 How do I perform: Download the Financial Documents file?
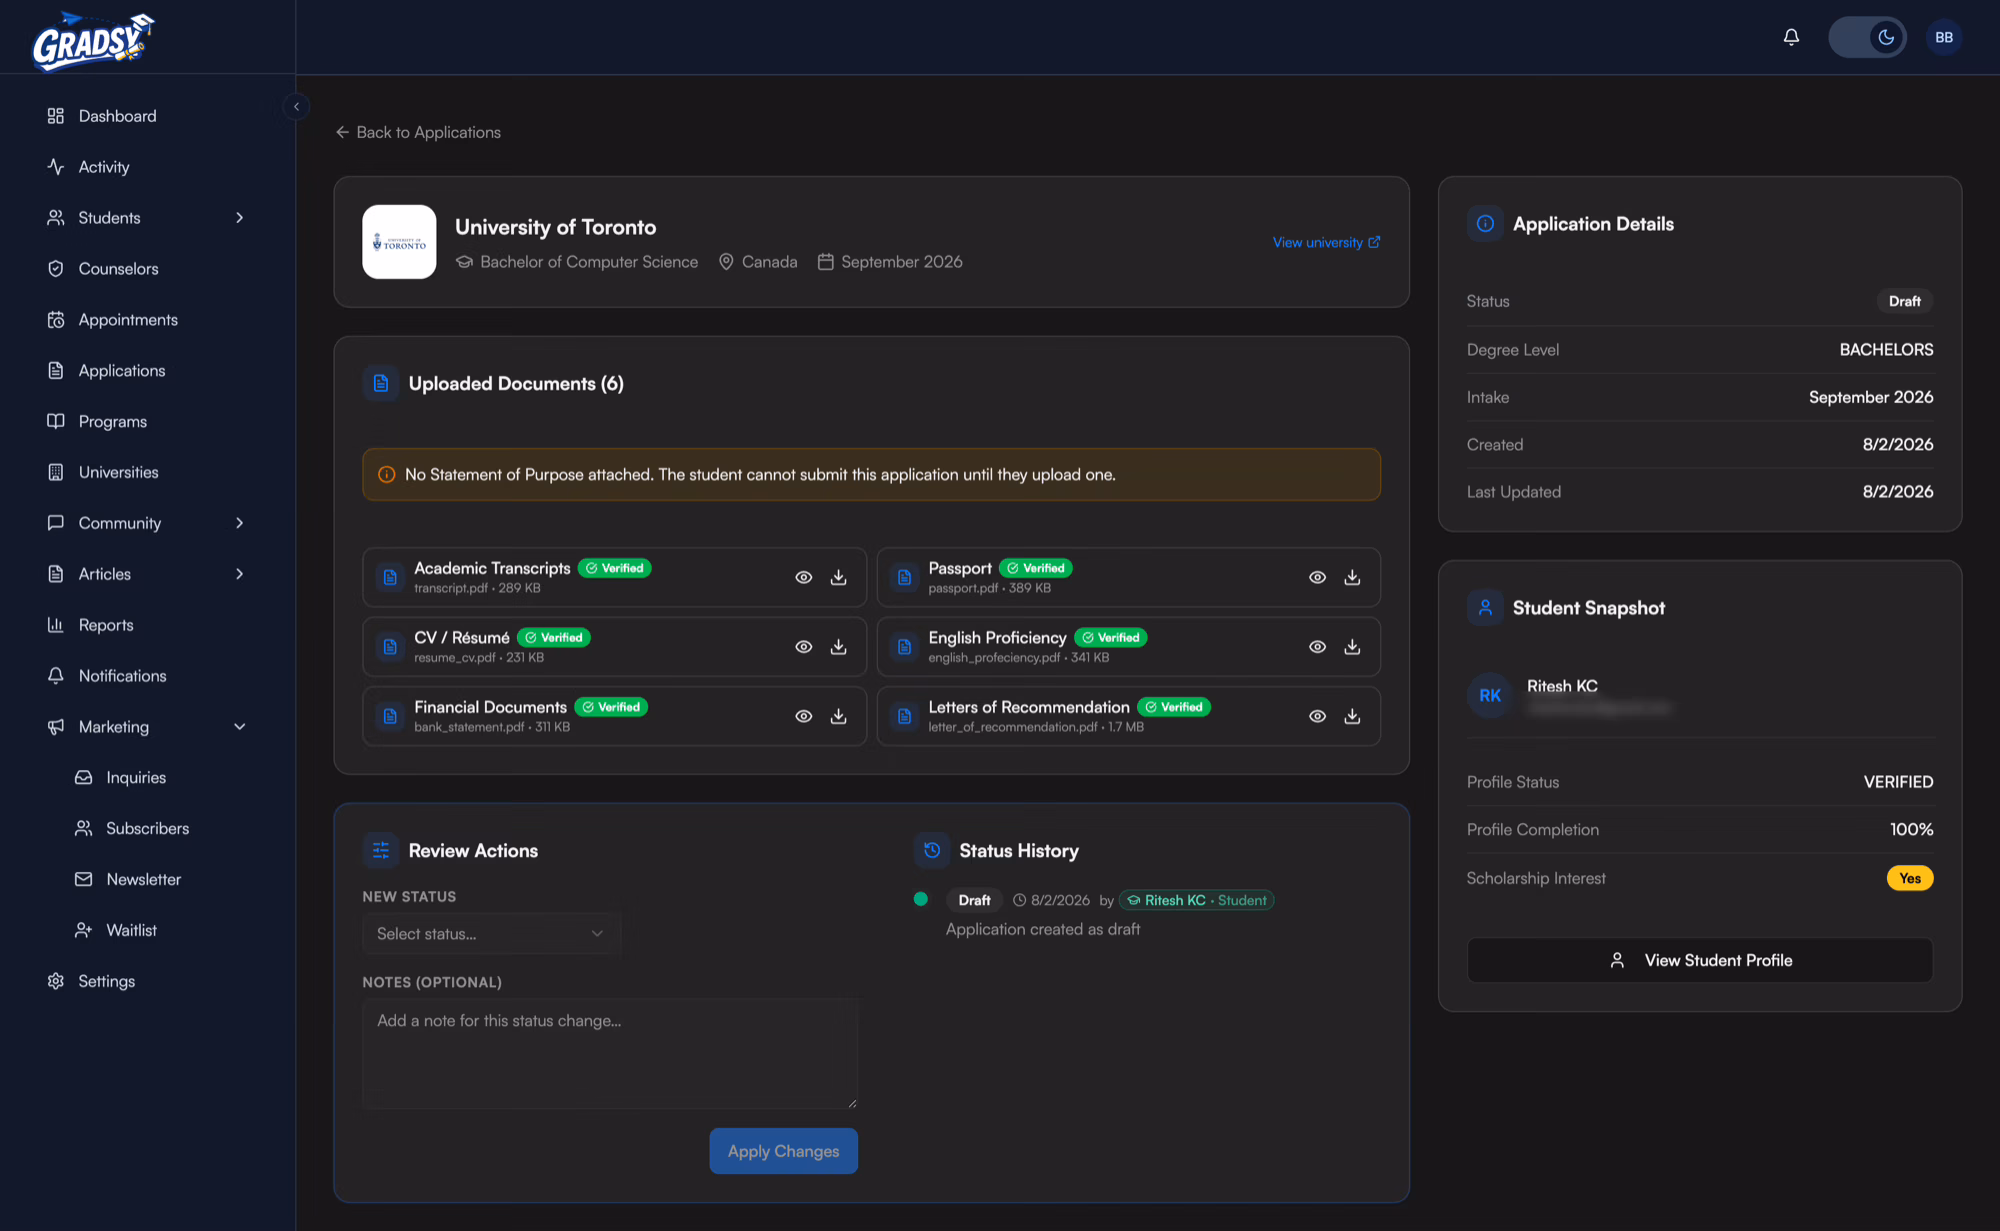click(x=839, y=716)
